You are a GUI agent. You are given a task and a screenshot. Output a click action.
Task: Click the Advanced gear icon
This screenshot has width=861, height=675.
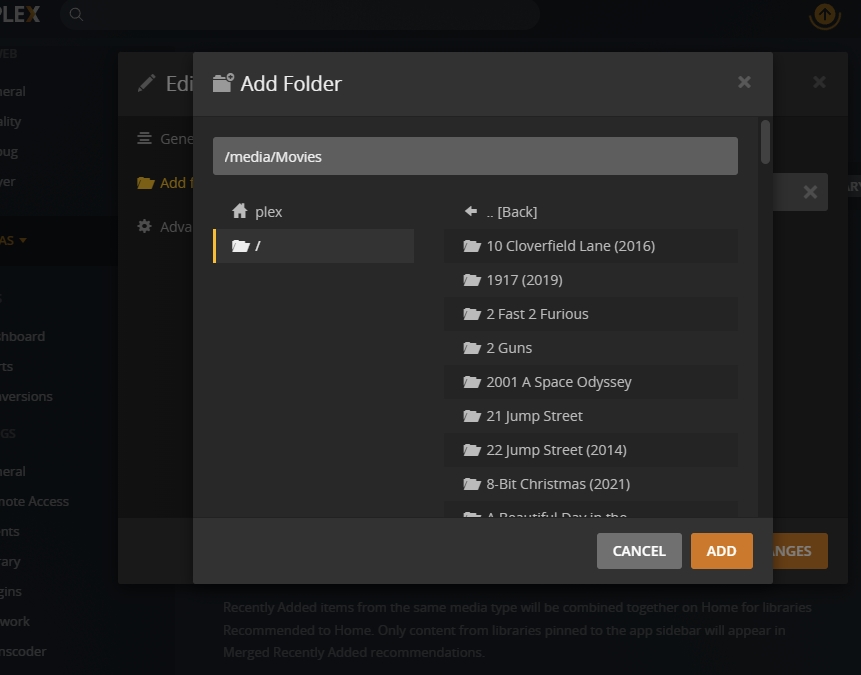(144, 226)
